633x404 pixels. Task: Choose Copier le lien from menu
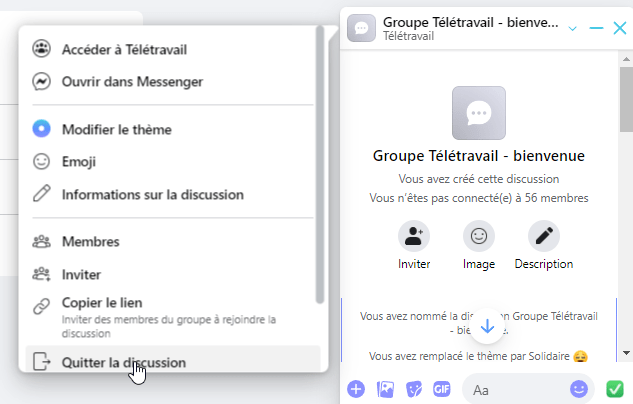coord(101,302)
